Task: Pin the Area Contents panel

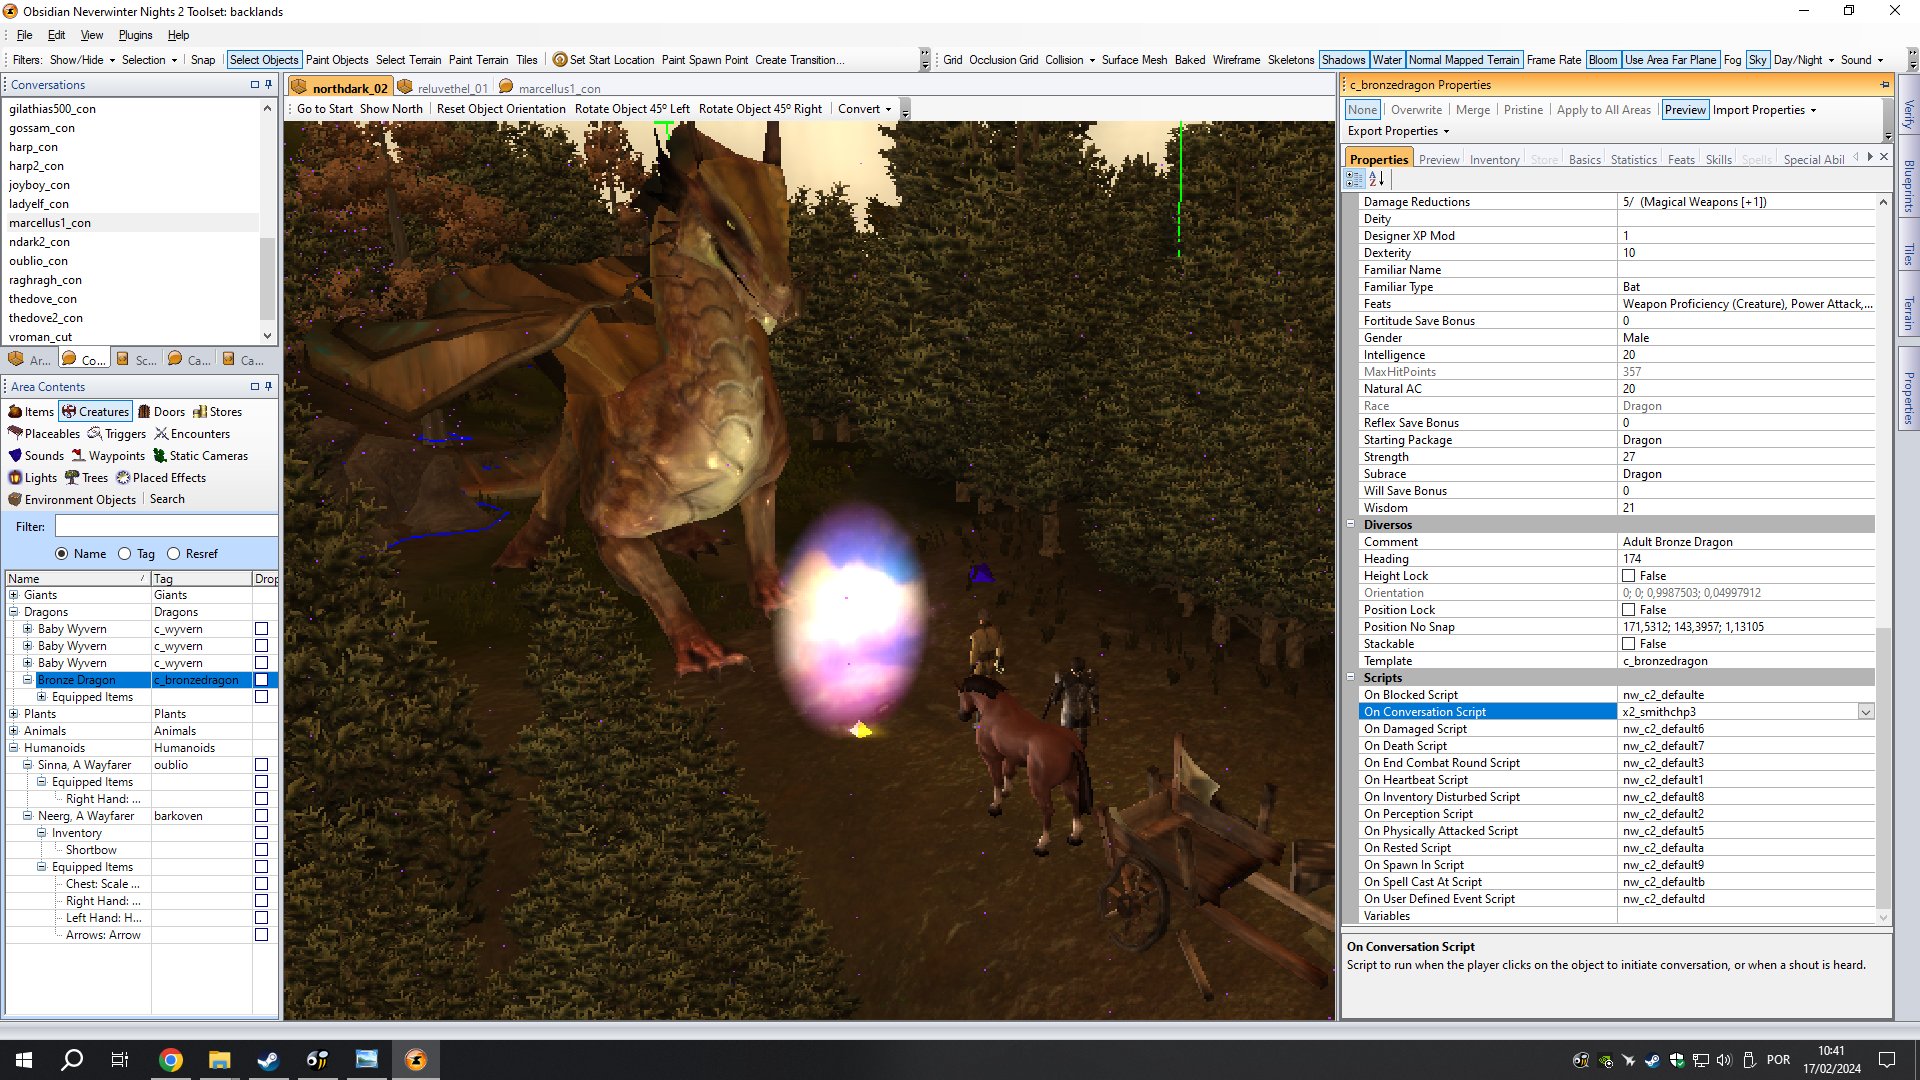Action: (268, 387)
